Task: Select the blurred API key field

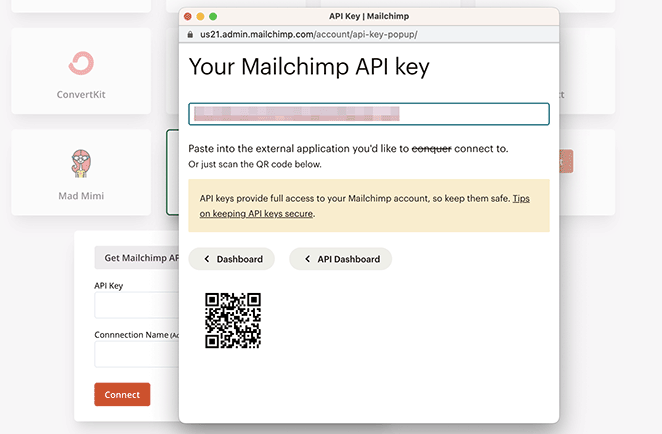Action: pos(369,114)
